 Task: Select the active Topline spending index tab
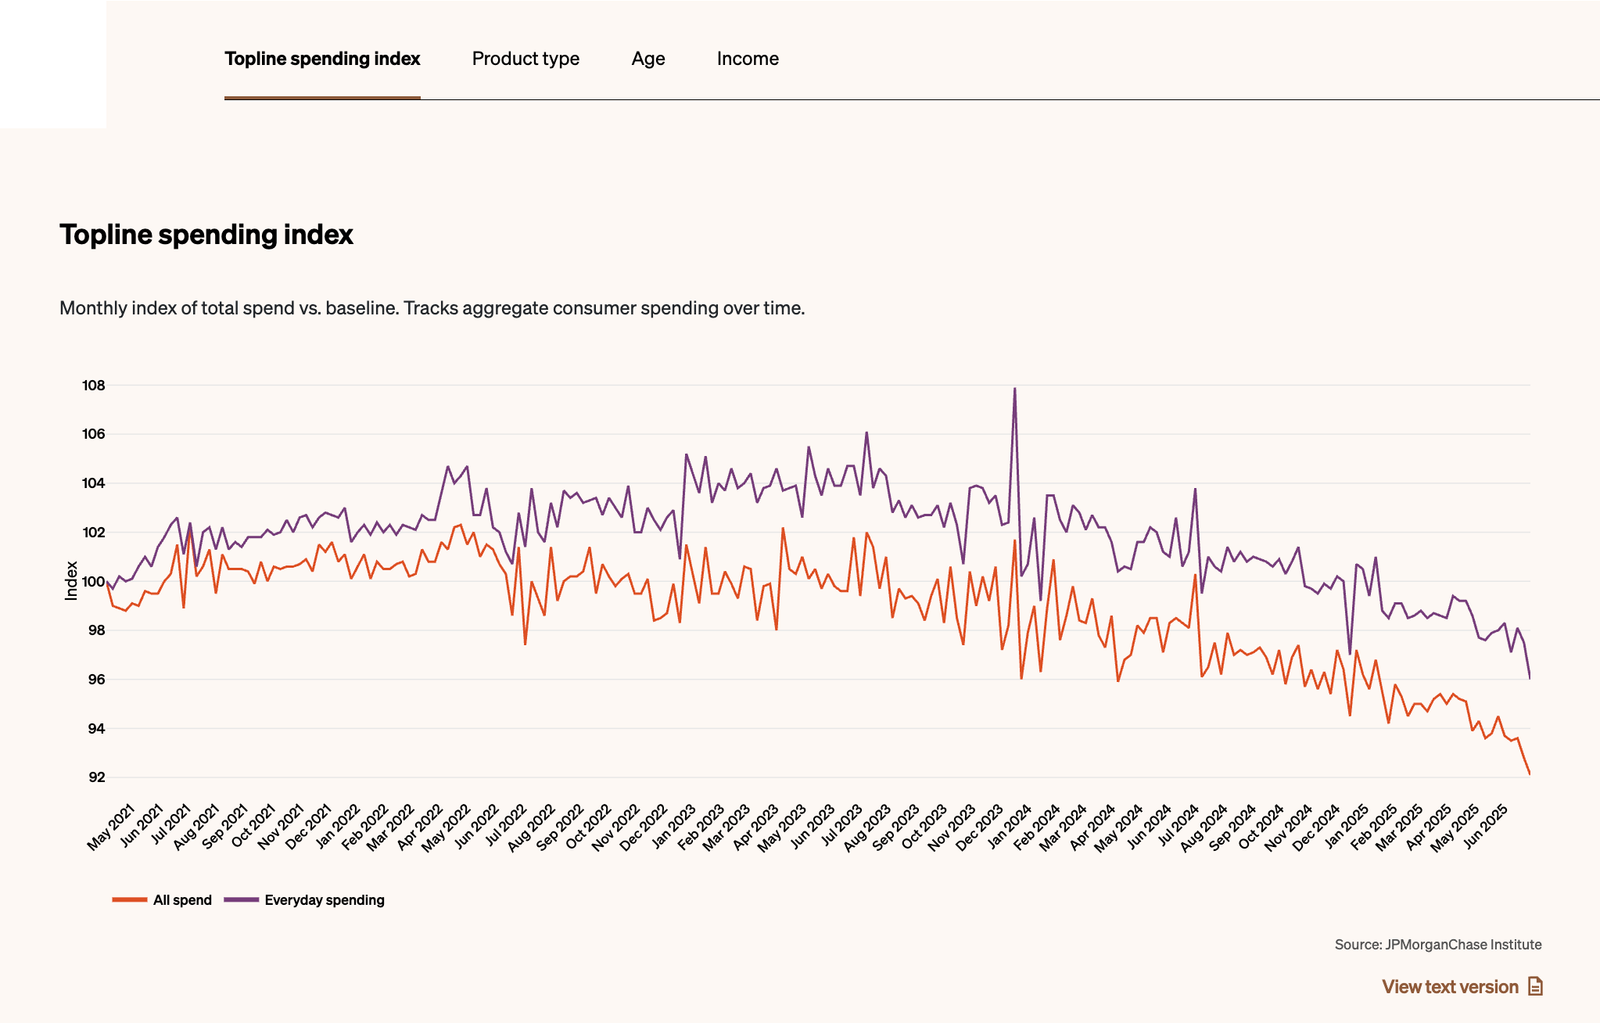coord(322,59)
